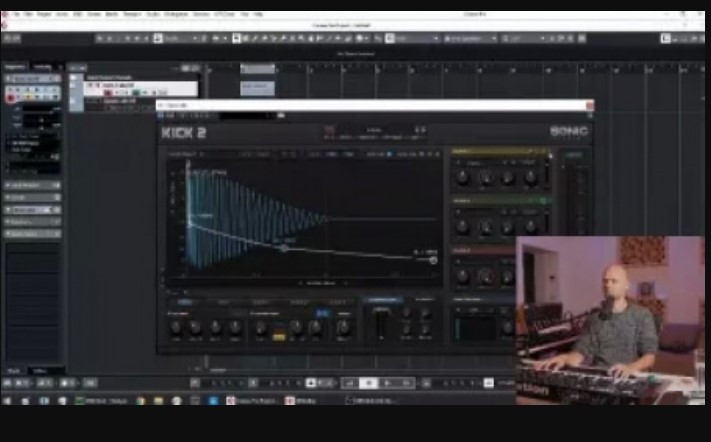Click the end node of the Kick 2 pitch curve
Viewport: 711px width, 442px height.
pos(433,260)
